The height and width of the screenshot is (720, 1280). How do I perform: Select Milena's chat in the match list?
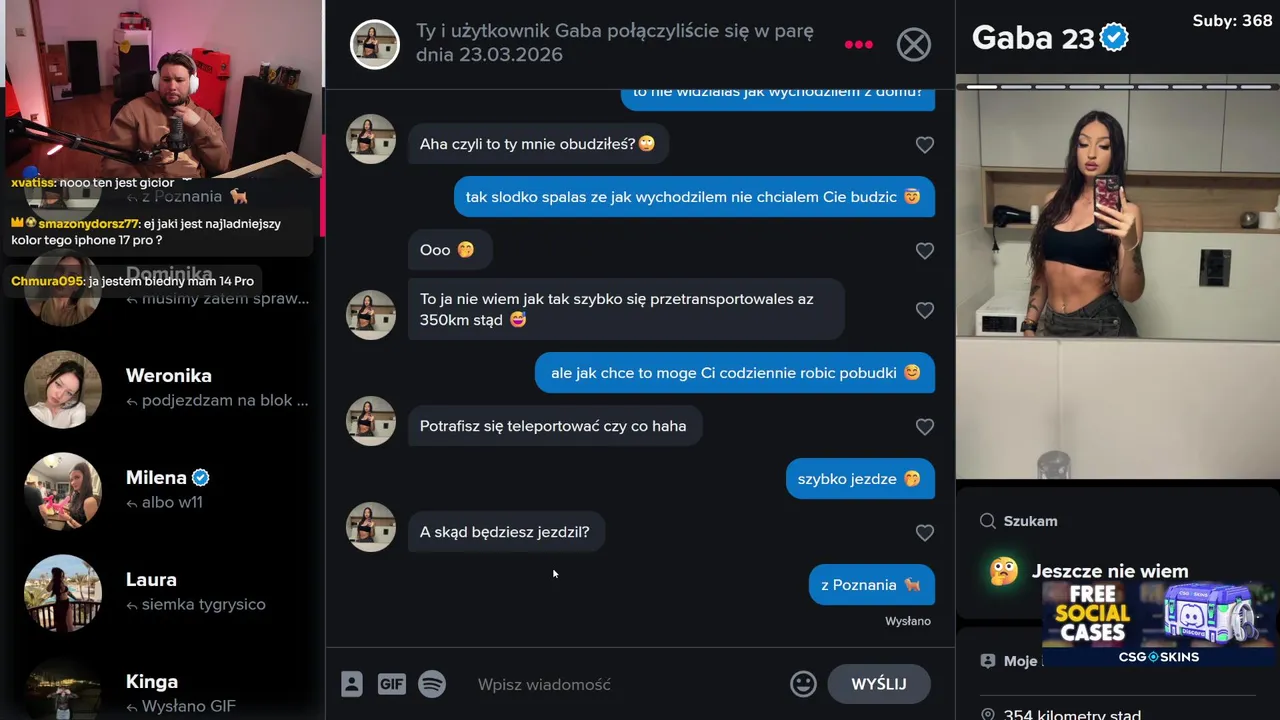(165, 490)
